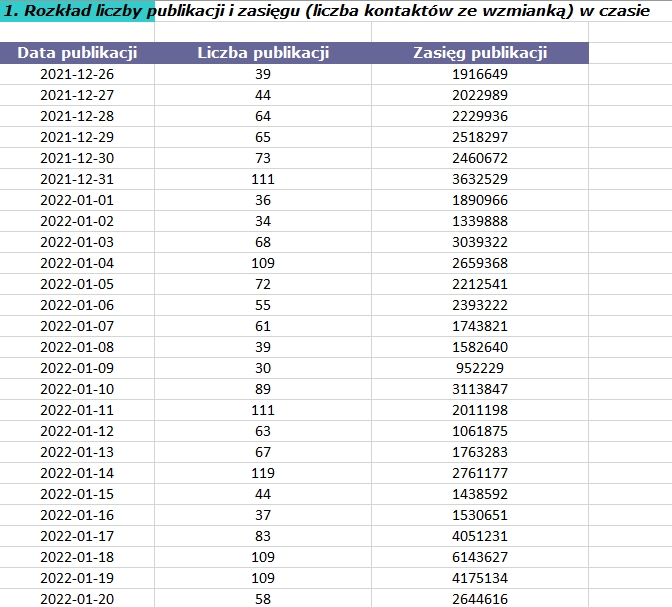Select reach value 1743821
The image size is (672, 607).
click(x=480, y=326)
